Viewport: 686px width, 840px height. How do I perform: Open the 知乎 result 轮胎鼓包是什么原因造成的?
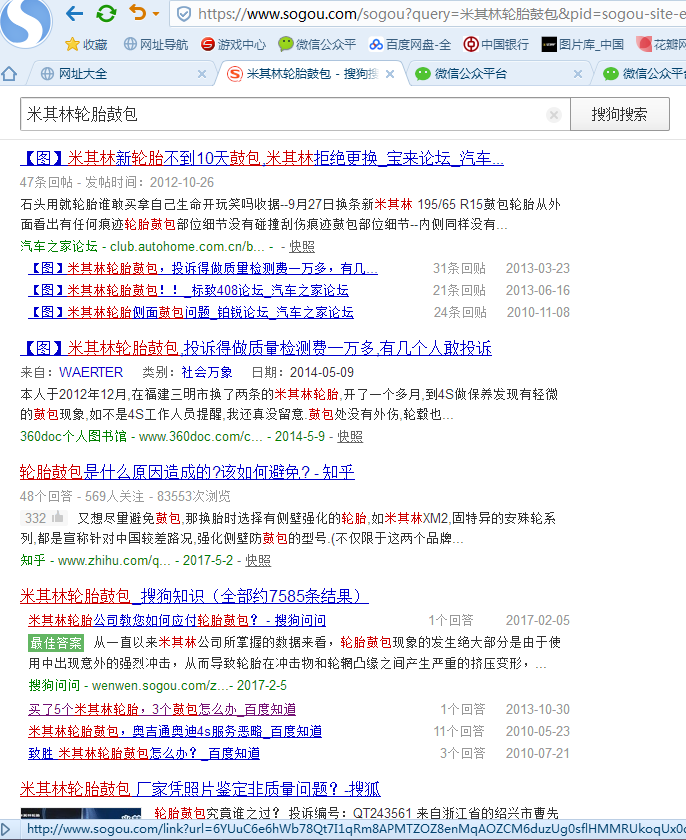pyautogui.click(x=187, y=472)
